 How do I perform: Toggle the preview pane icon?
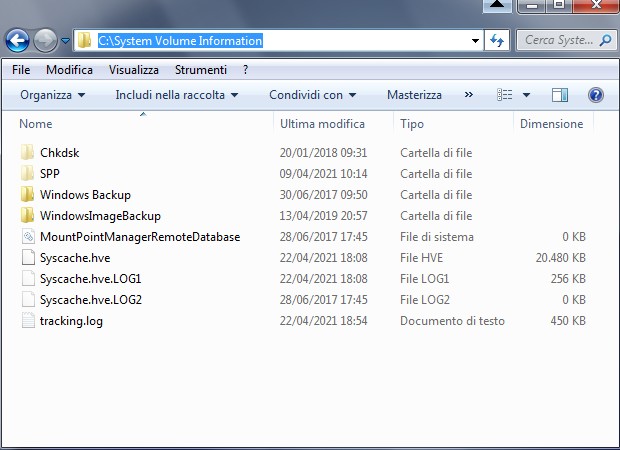tap(560, 95)
